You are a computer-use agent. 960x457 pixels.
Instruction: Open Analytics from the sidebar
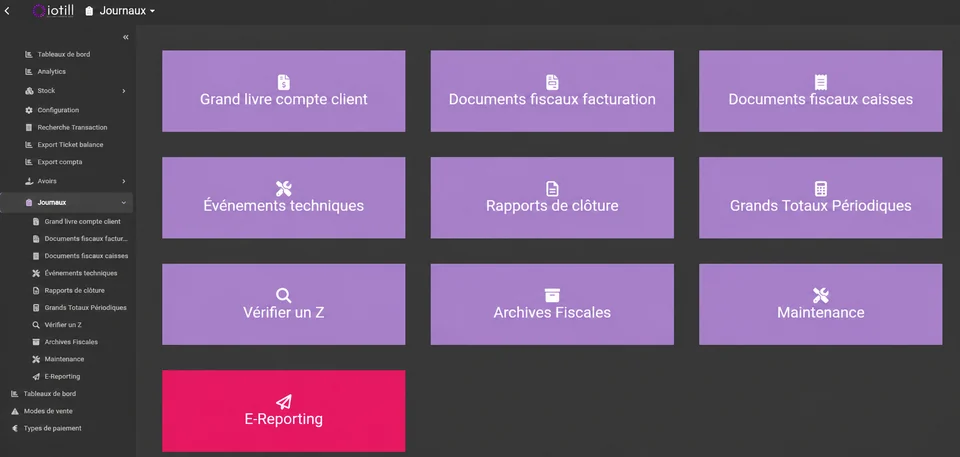tap(51, 72)
